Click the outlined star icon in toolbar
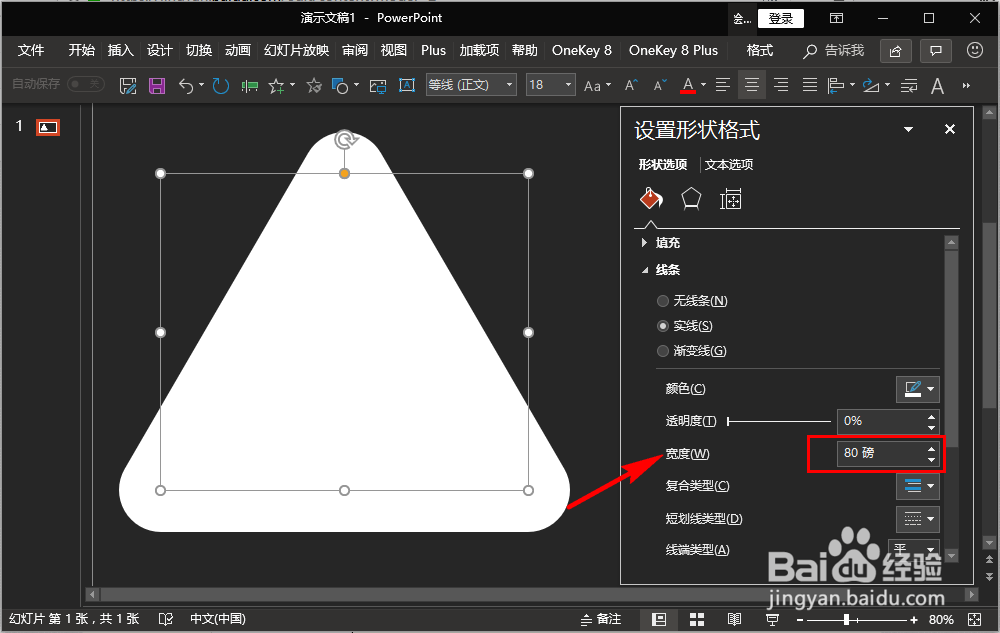This screenshot has height=633, width=1000. (x=314, y=85)
